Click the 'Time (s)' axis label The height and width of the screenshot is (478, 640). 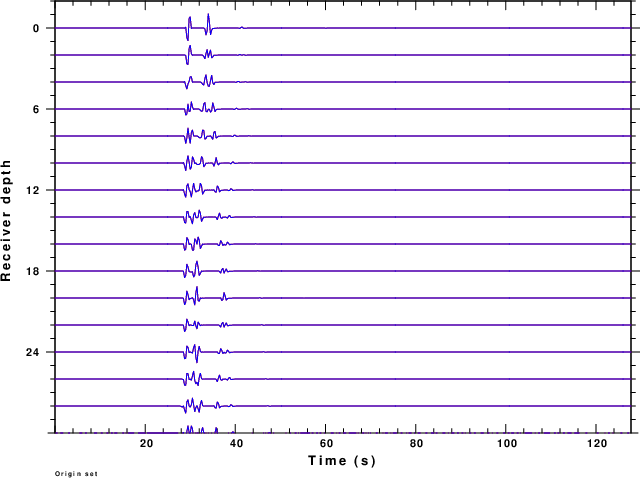(x=342, y=460)
